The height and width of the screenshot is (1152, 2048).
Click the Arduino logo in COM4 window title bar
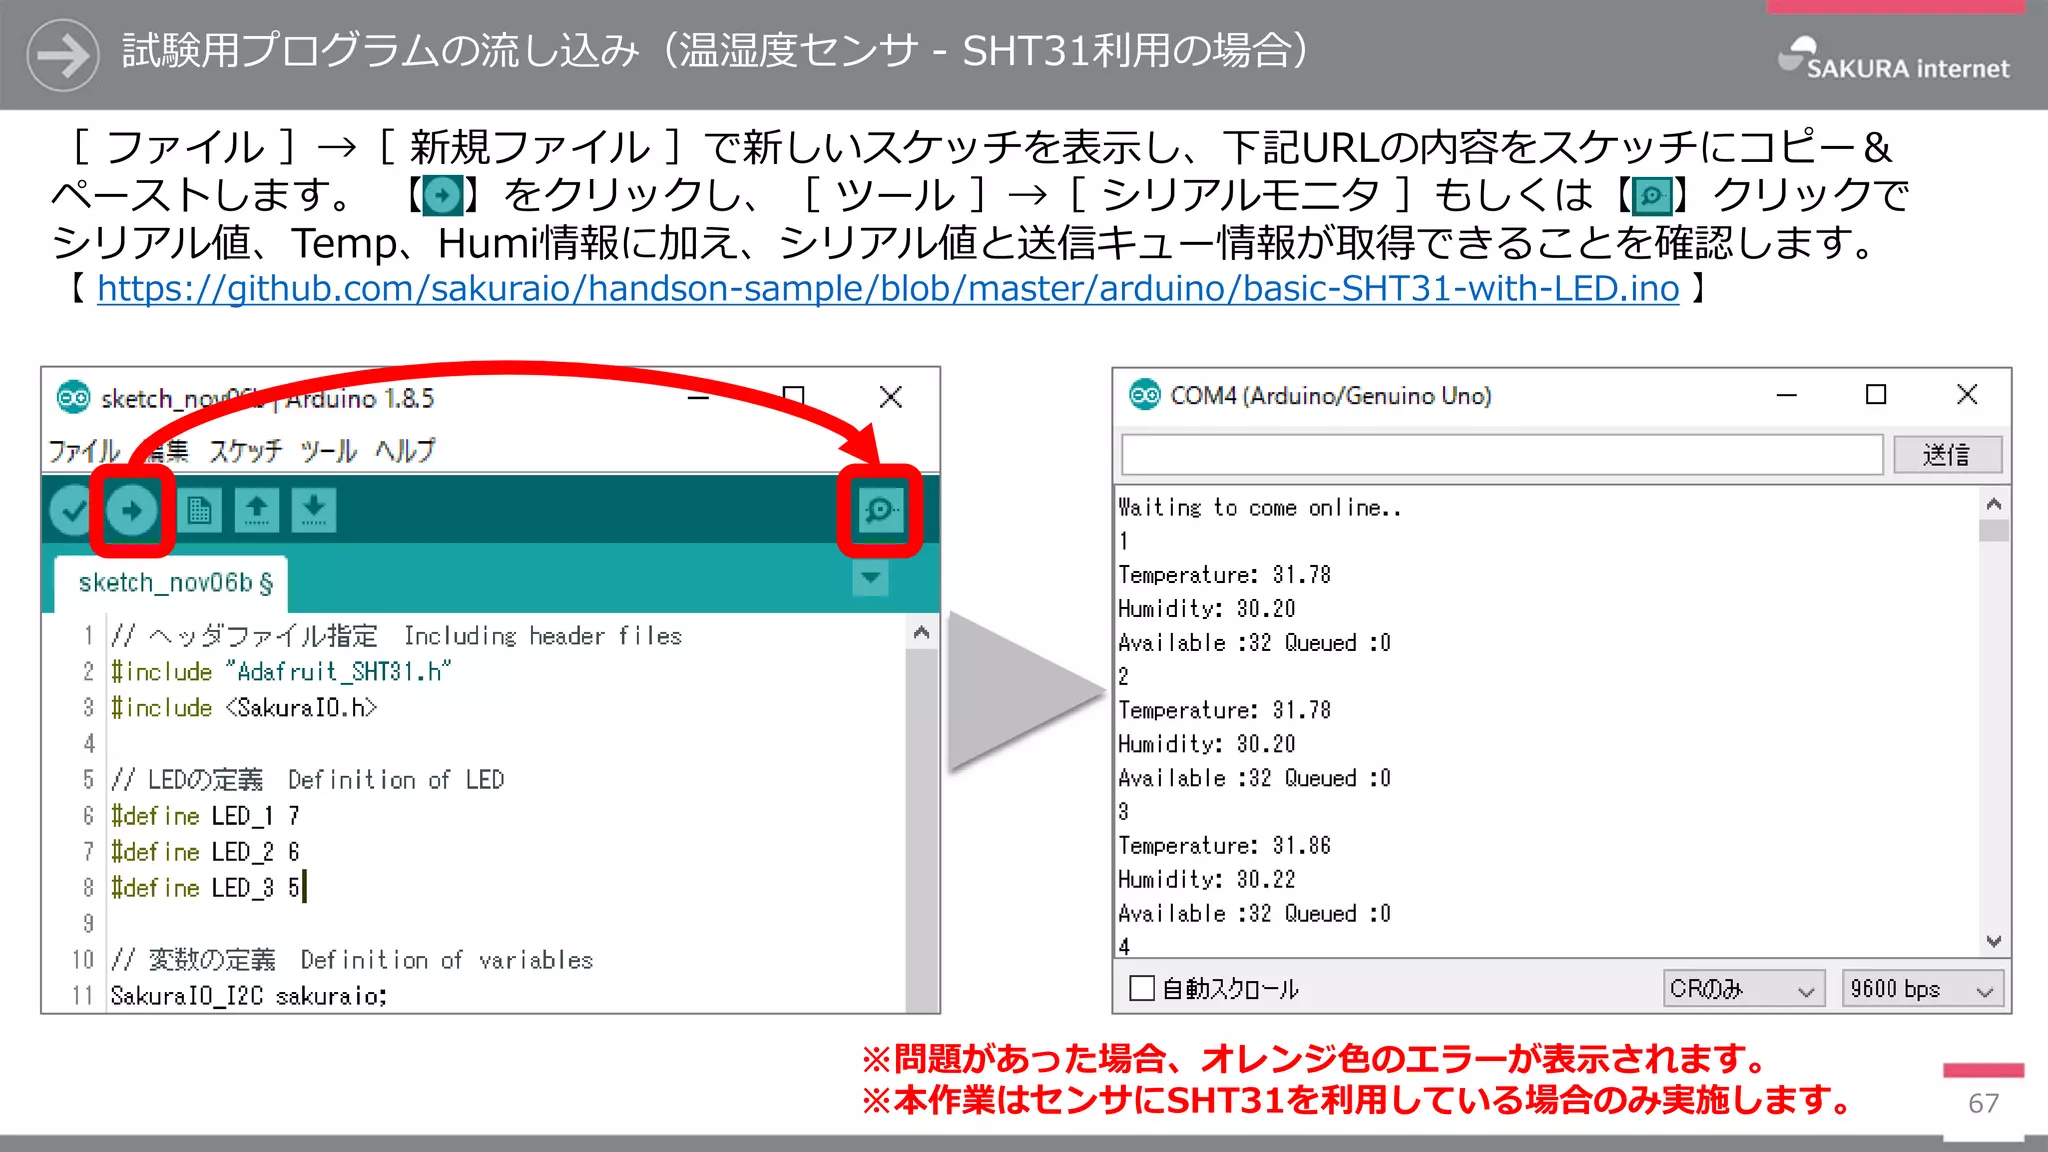pos(1144,395)
